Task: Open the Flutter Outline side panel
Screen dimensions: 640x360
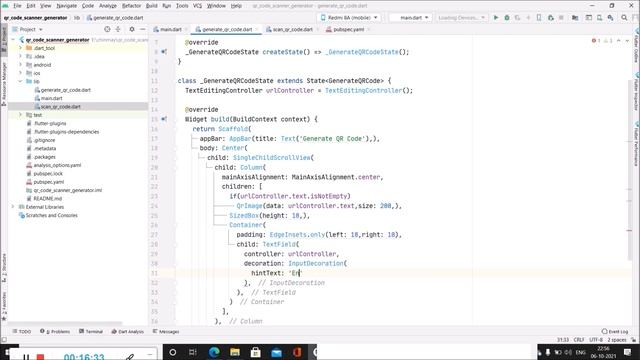Action: pos(636,46)
